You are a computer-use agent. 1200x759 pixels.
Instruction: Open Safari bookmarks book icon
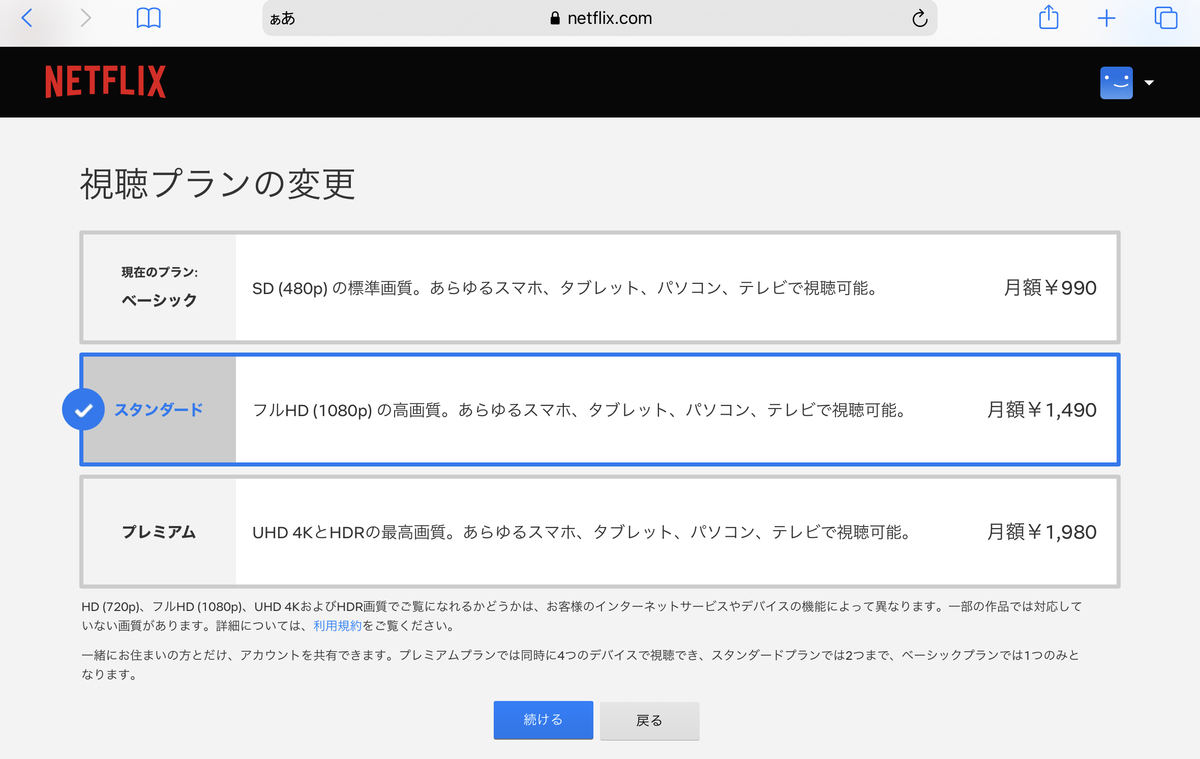(x=148, y=18)
